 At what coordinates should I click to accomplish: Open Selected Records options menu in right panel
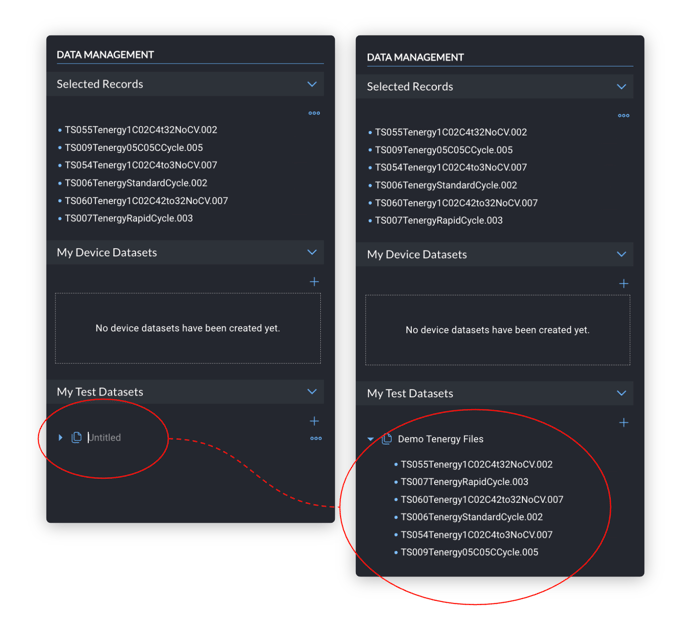point(624,115)
